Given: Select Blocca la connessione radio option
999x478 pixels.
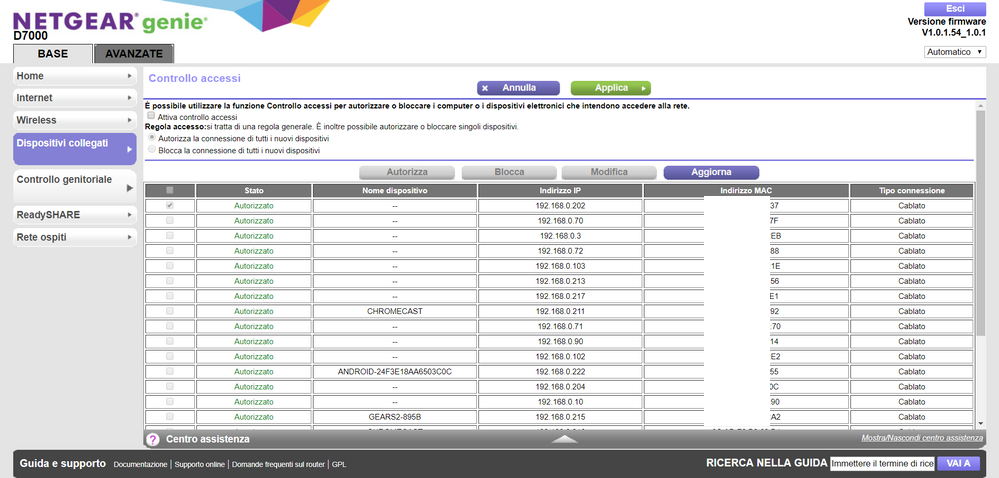Looking at the screenshot, I should click(152, 150).
